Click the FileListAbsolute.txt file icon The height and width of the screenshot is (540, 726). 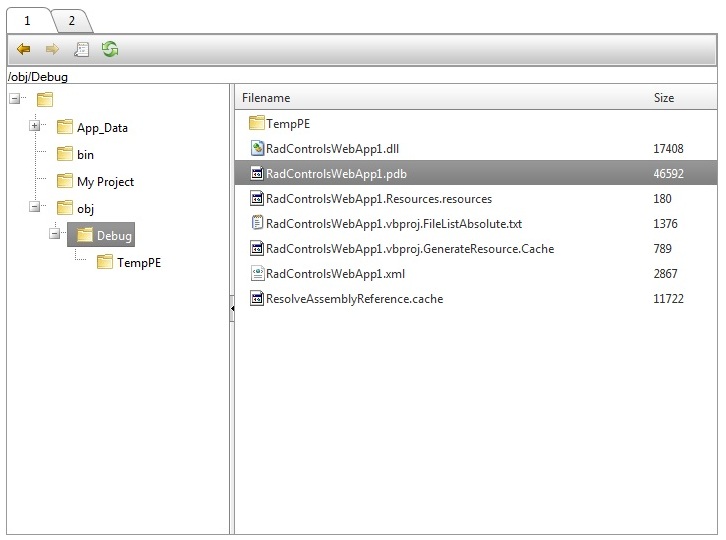tap(256, 223)
